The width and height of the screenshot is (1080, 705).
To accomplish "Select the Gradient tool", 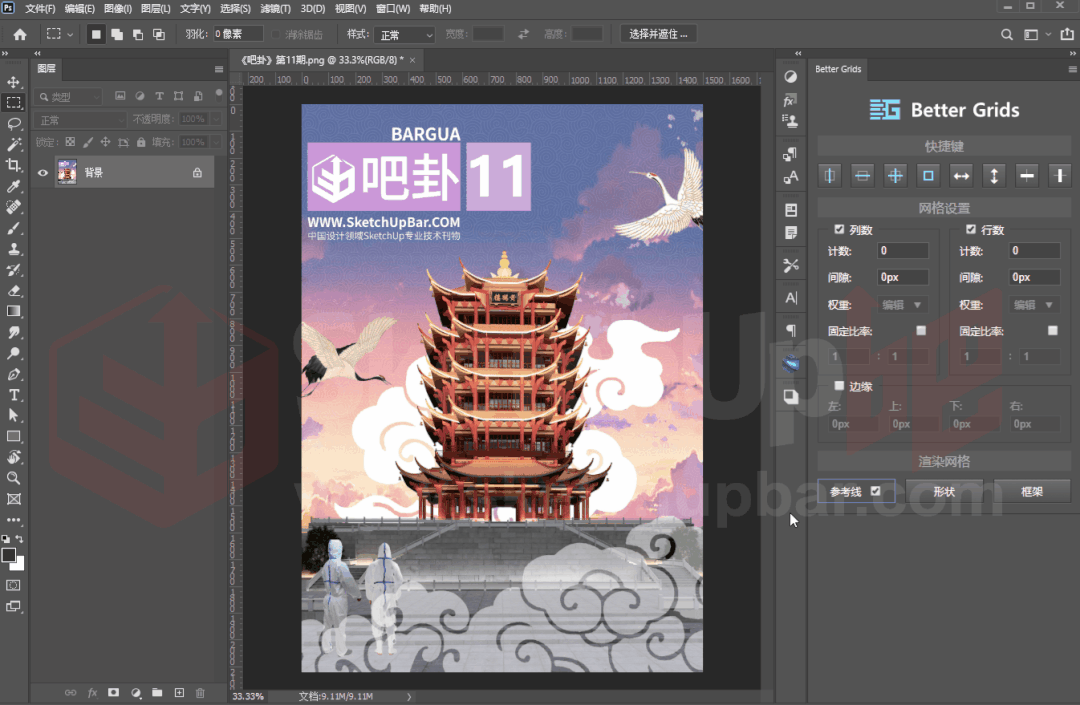I will (14, 311).
